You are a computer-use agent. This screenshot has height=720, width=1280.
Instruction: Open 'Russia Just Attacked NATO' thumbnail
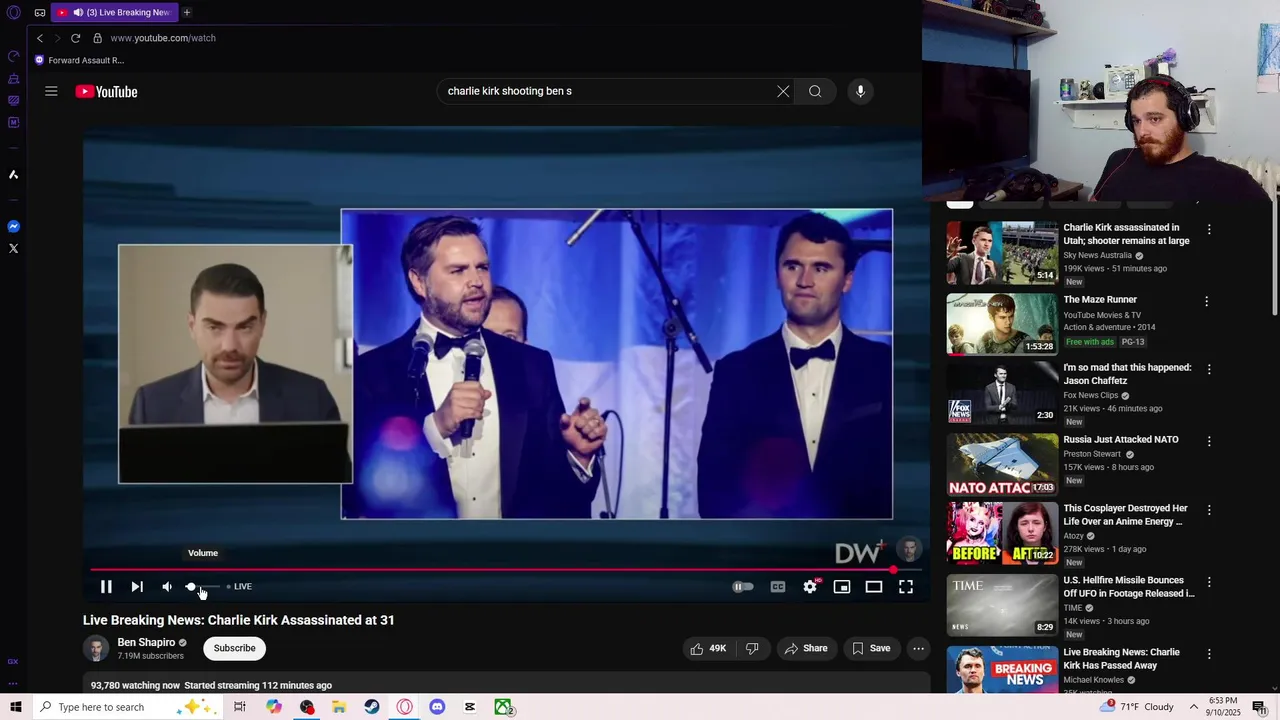(1002, 465)
